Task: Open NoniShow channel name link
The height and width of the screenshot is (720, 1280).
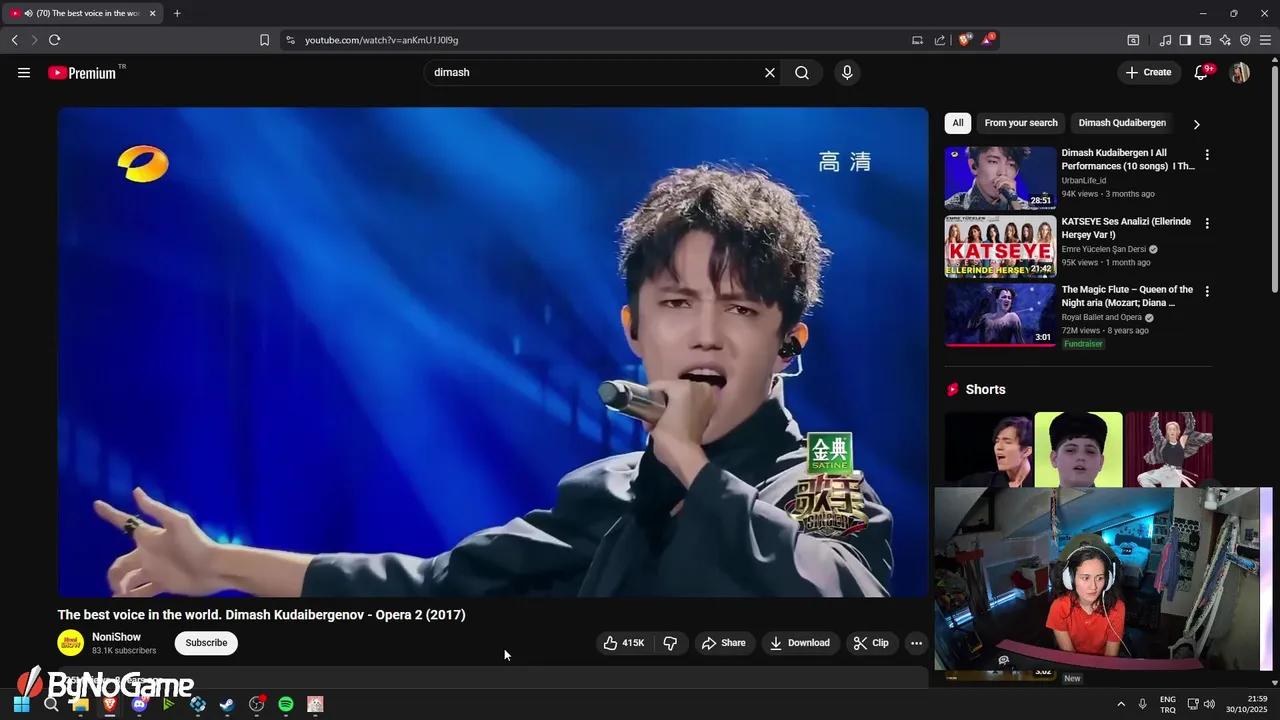Action: tap(116, 637)
